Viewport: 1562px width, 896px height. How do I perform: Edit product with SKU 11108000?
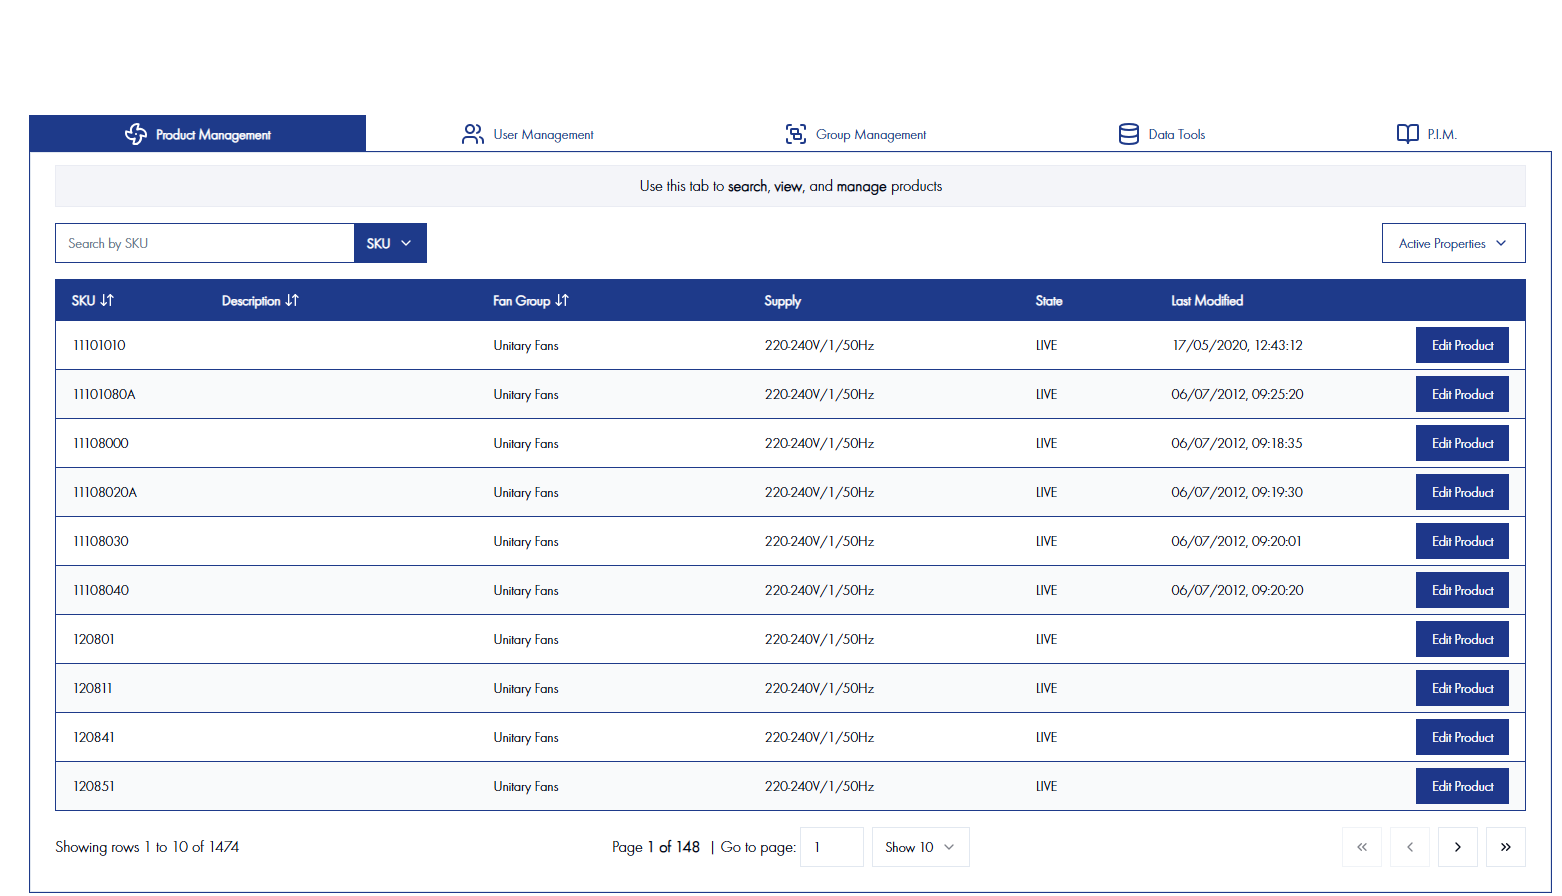1462,443
